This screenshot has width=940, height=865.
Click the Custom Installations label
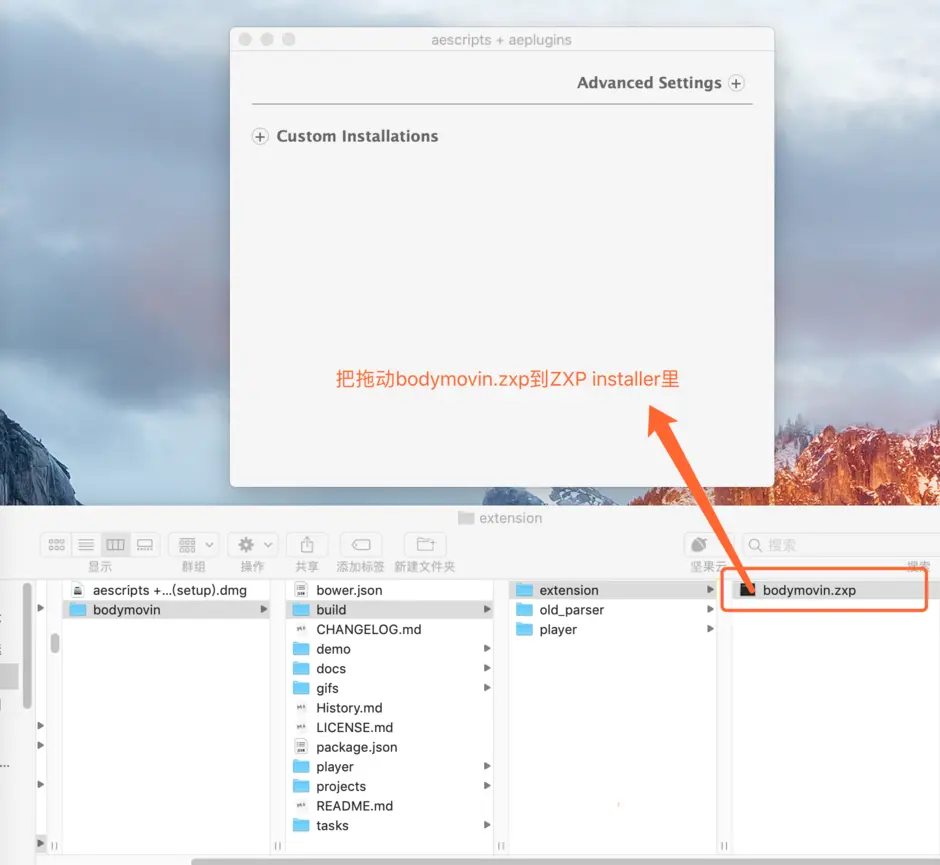click(357, 137)
